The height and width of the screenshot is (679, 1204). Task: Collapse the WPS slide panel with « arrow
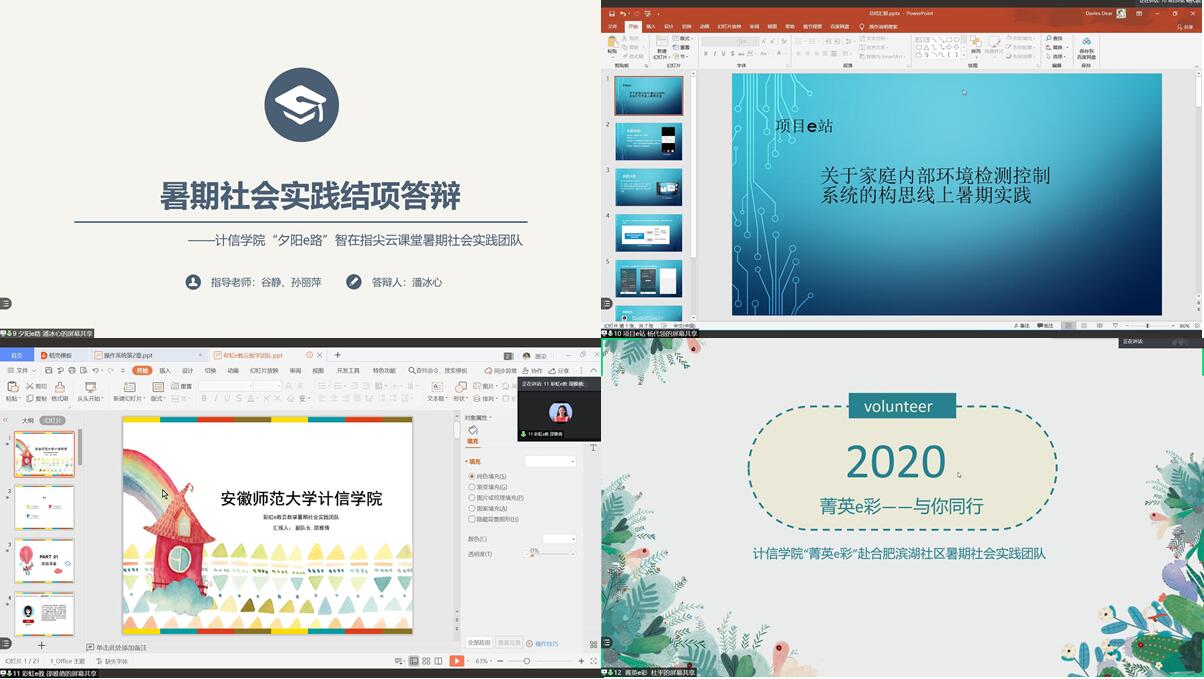click(x=5, y=421)
